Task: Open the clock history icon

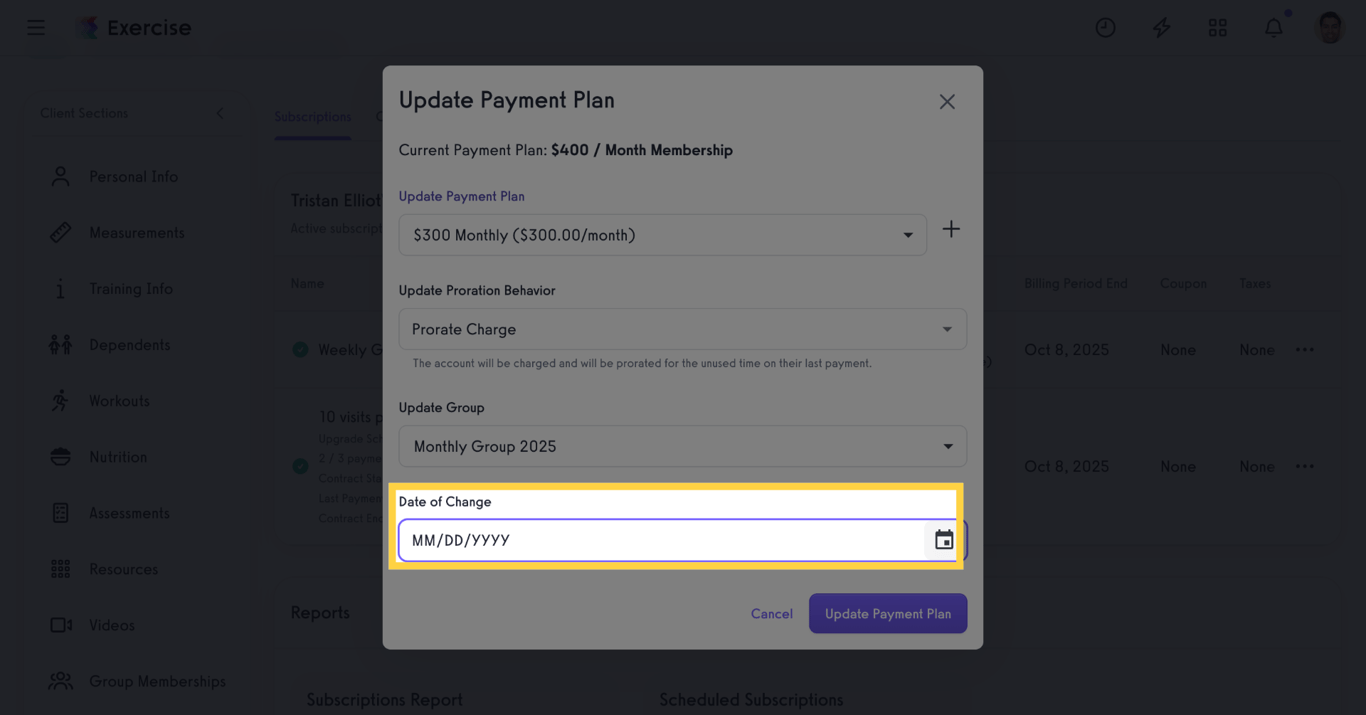Action: pos(1105,28)
